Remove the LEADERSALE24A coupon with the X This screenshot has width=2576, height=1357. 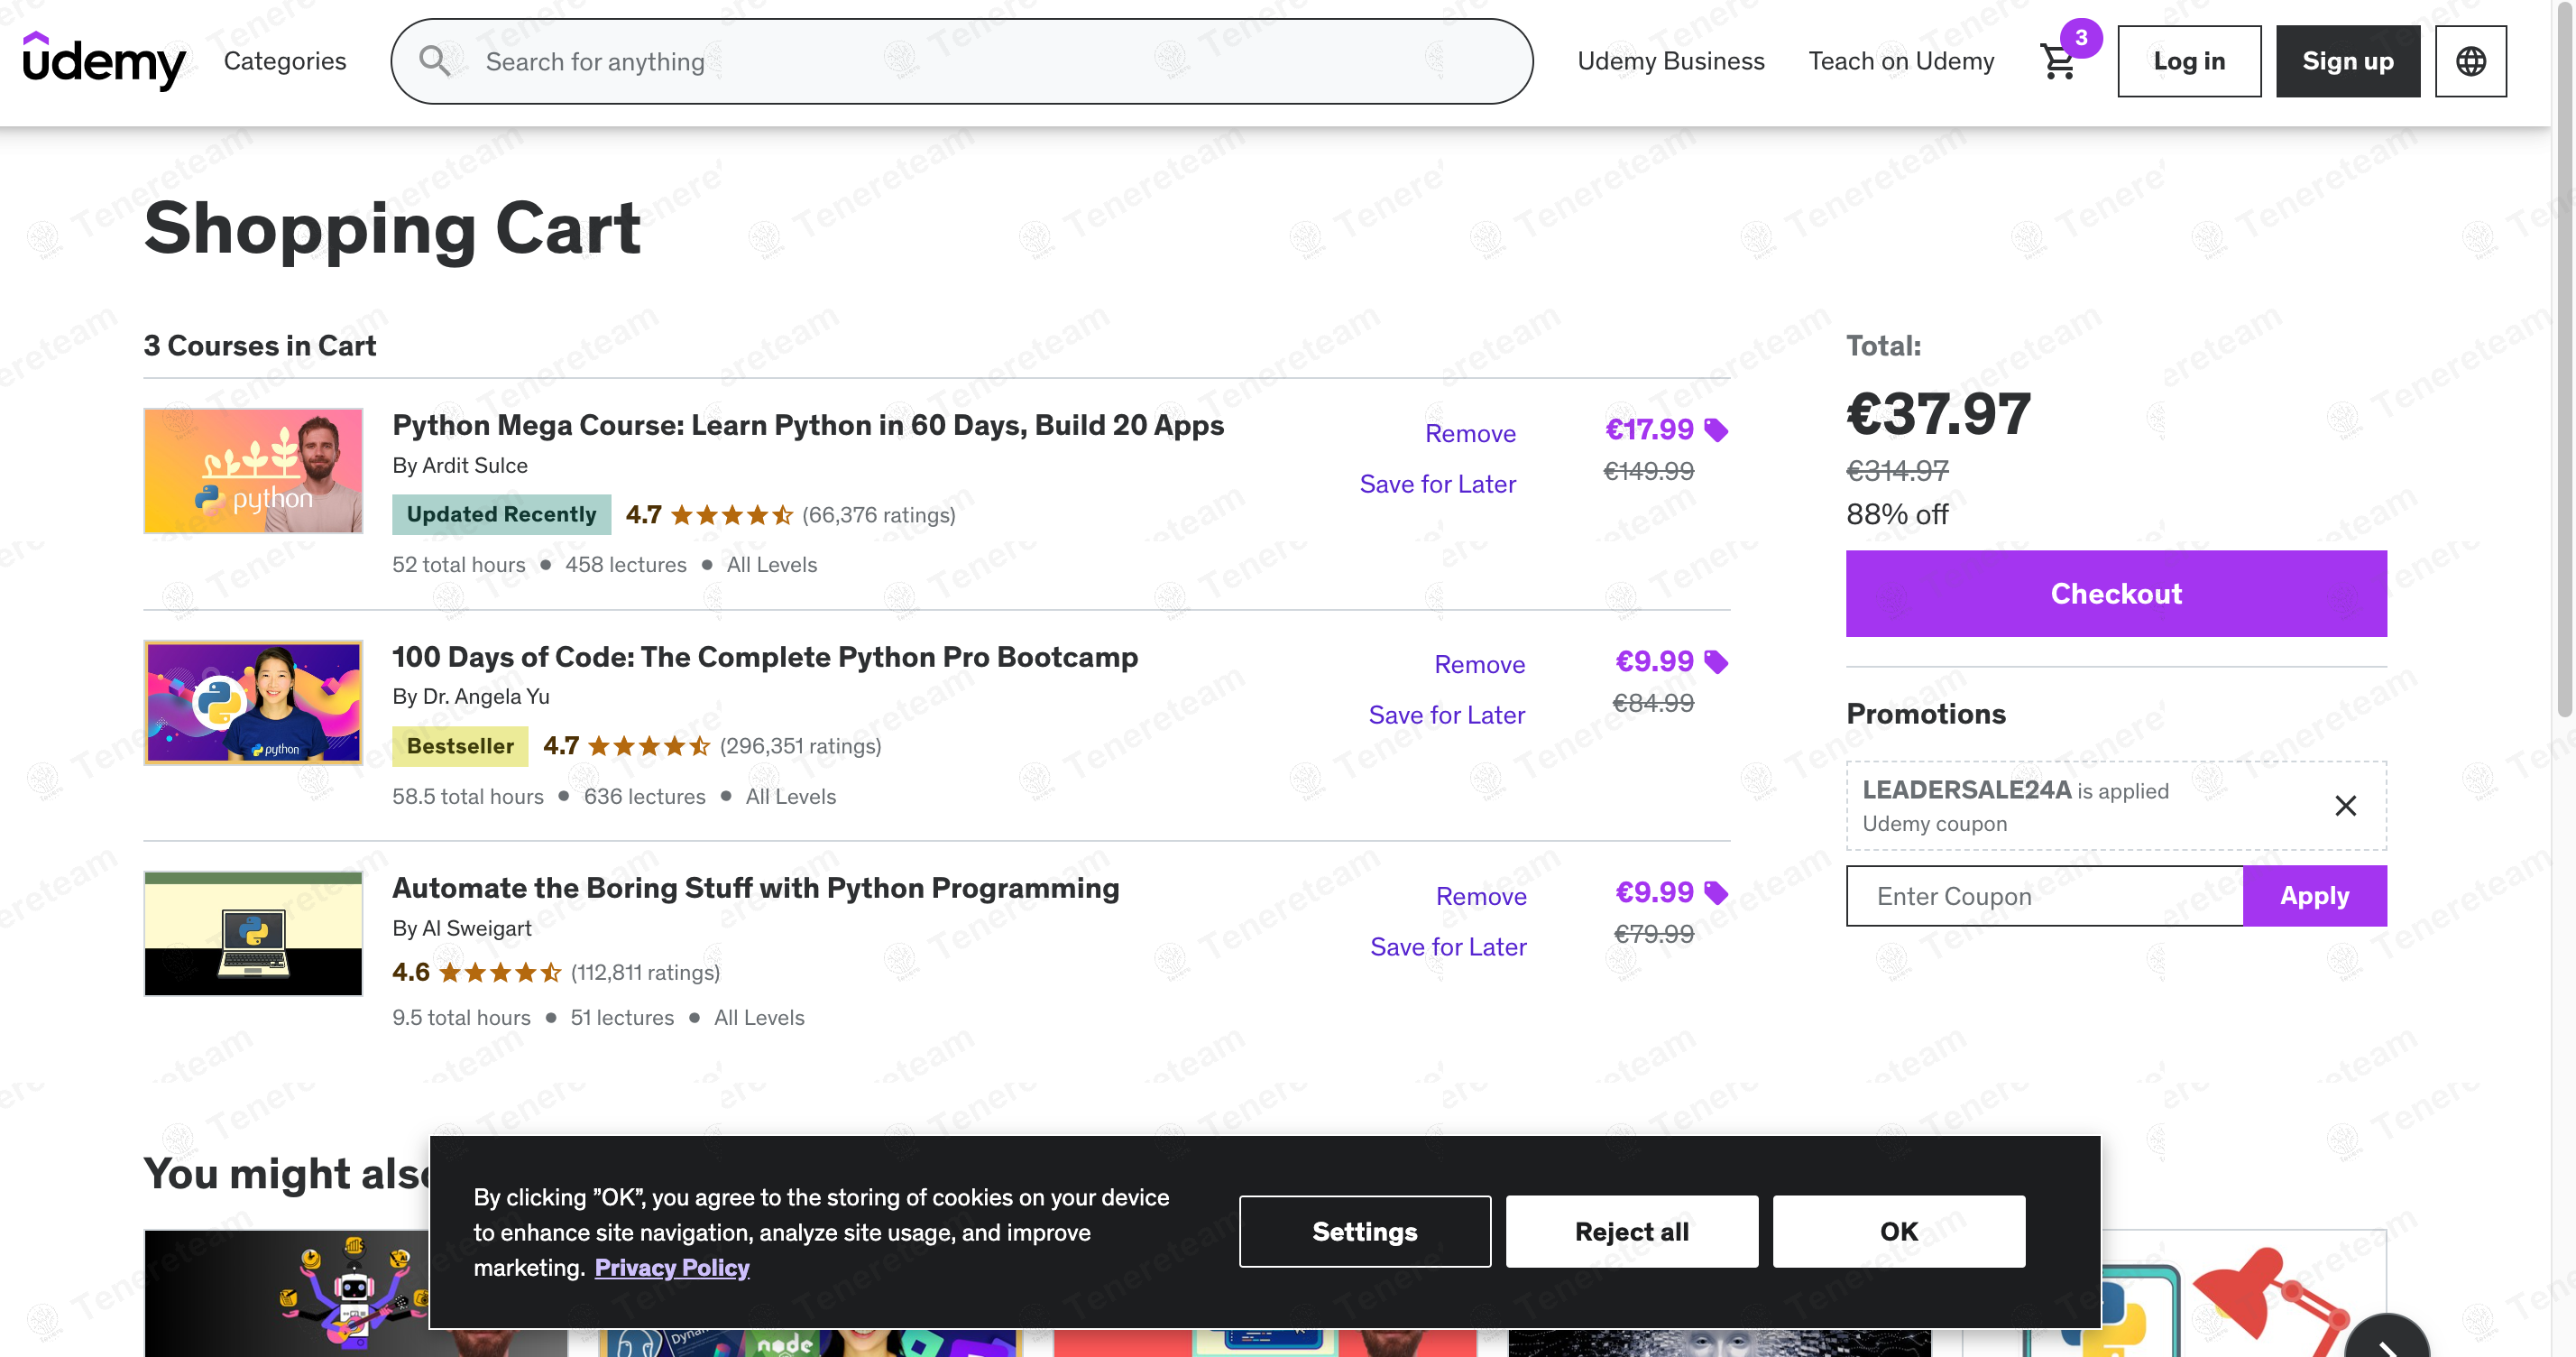(x=2347, y=805)
